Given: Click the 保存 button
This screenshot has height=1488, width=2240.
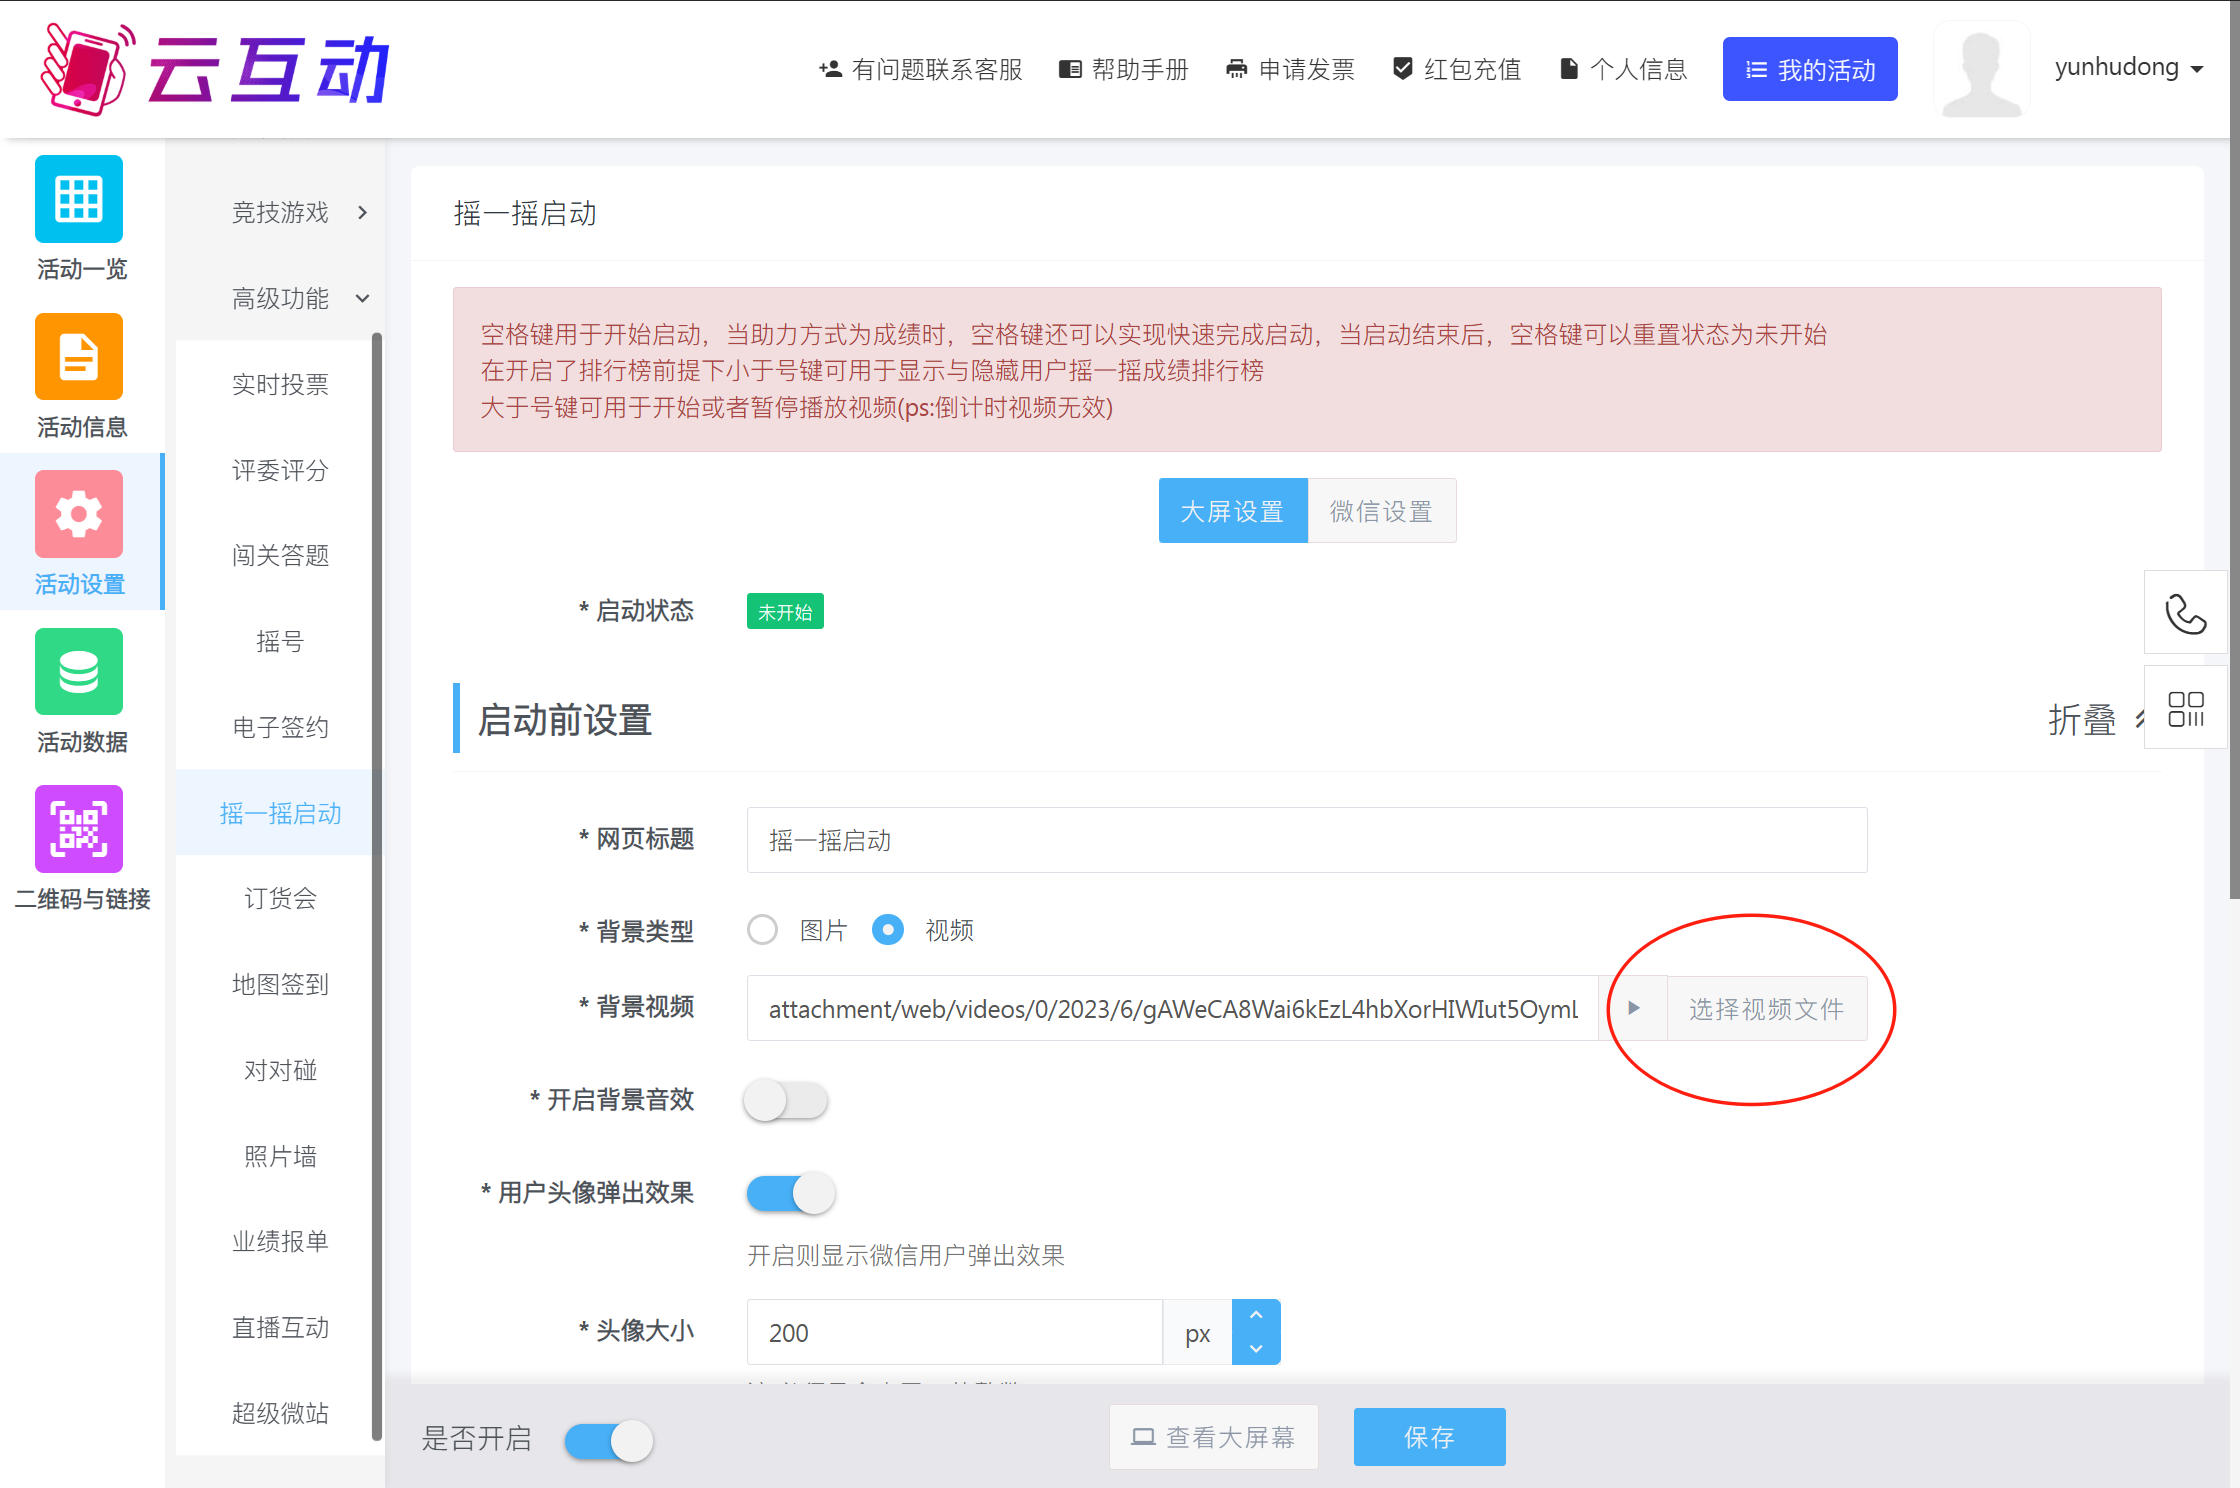Looking at the screenshot, I should (1429, 1437).
